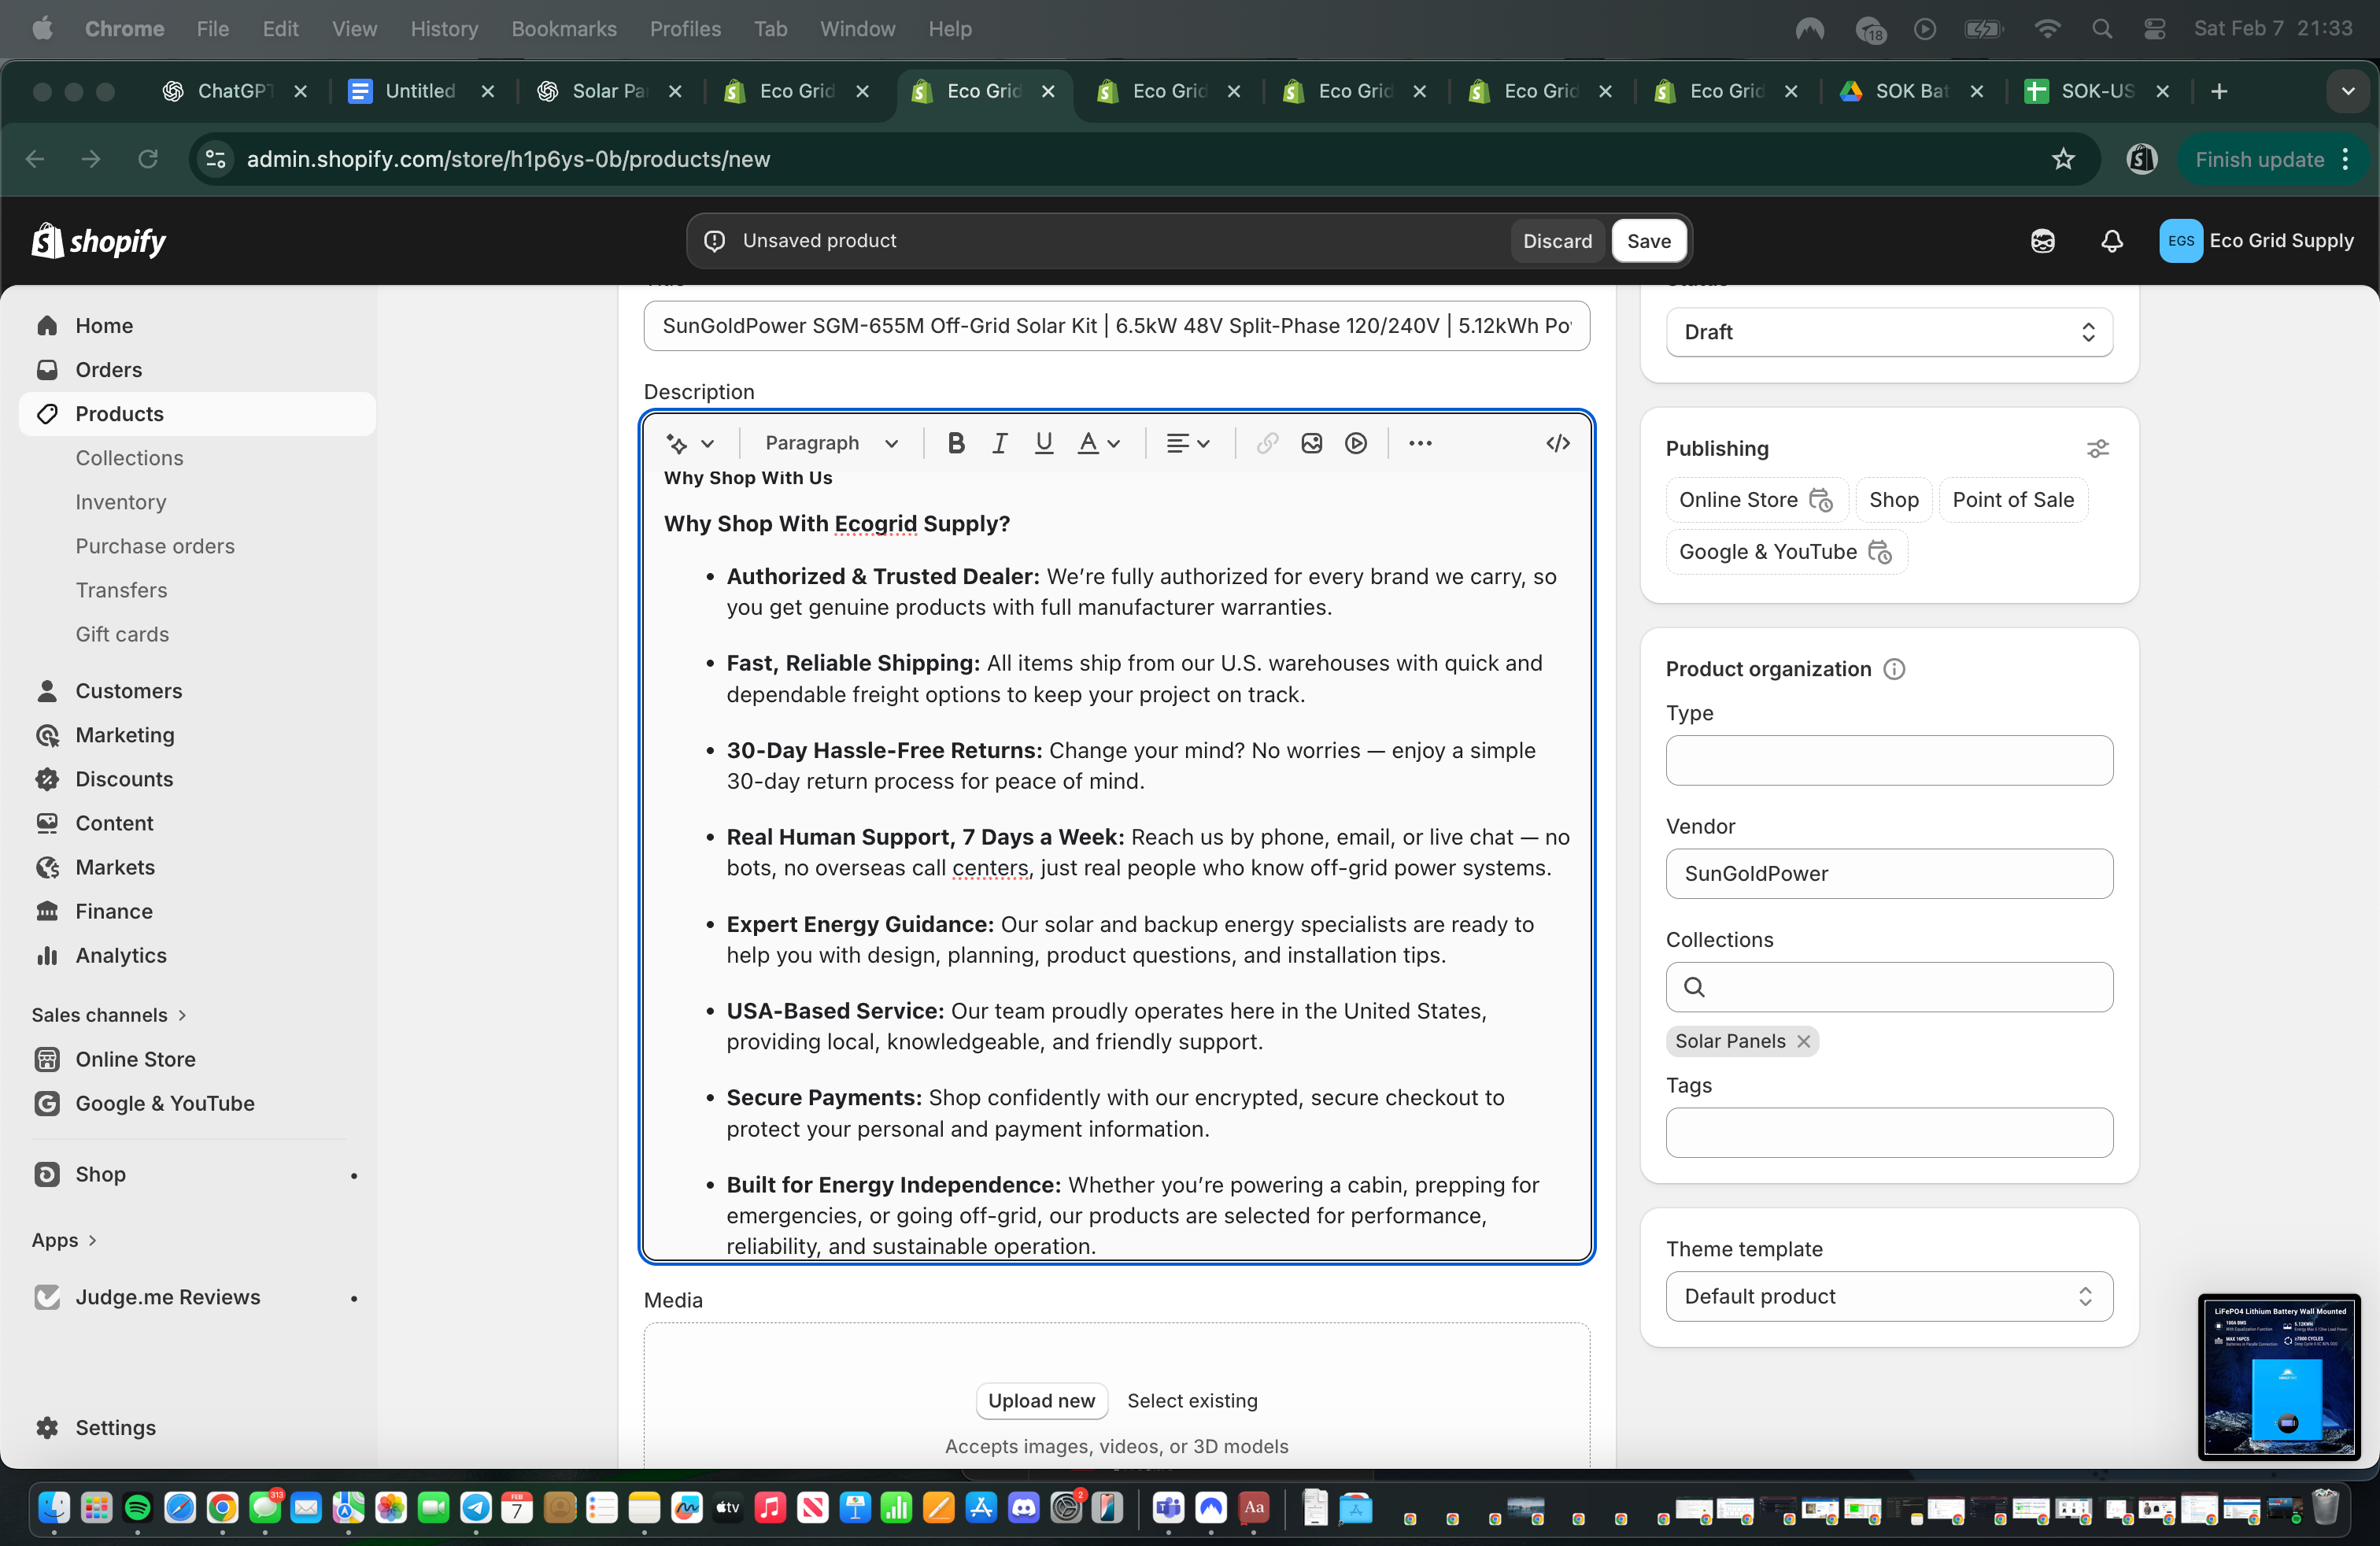Click the Collections search field
The height and width of the screenshot is (1546, 2380).
coord(1888,987)
